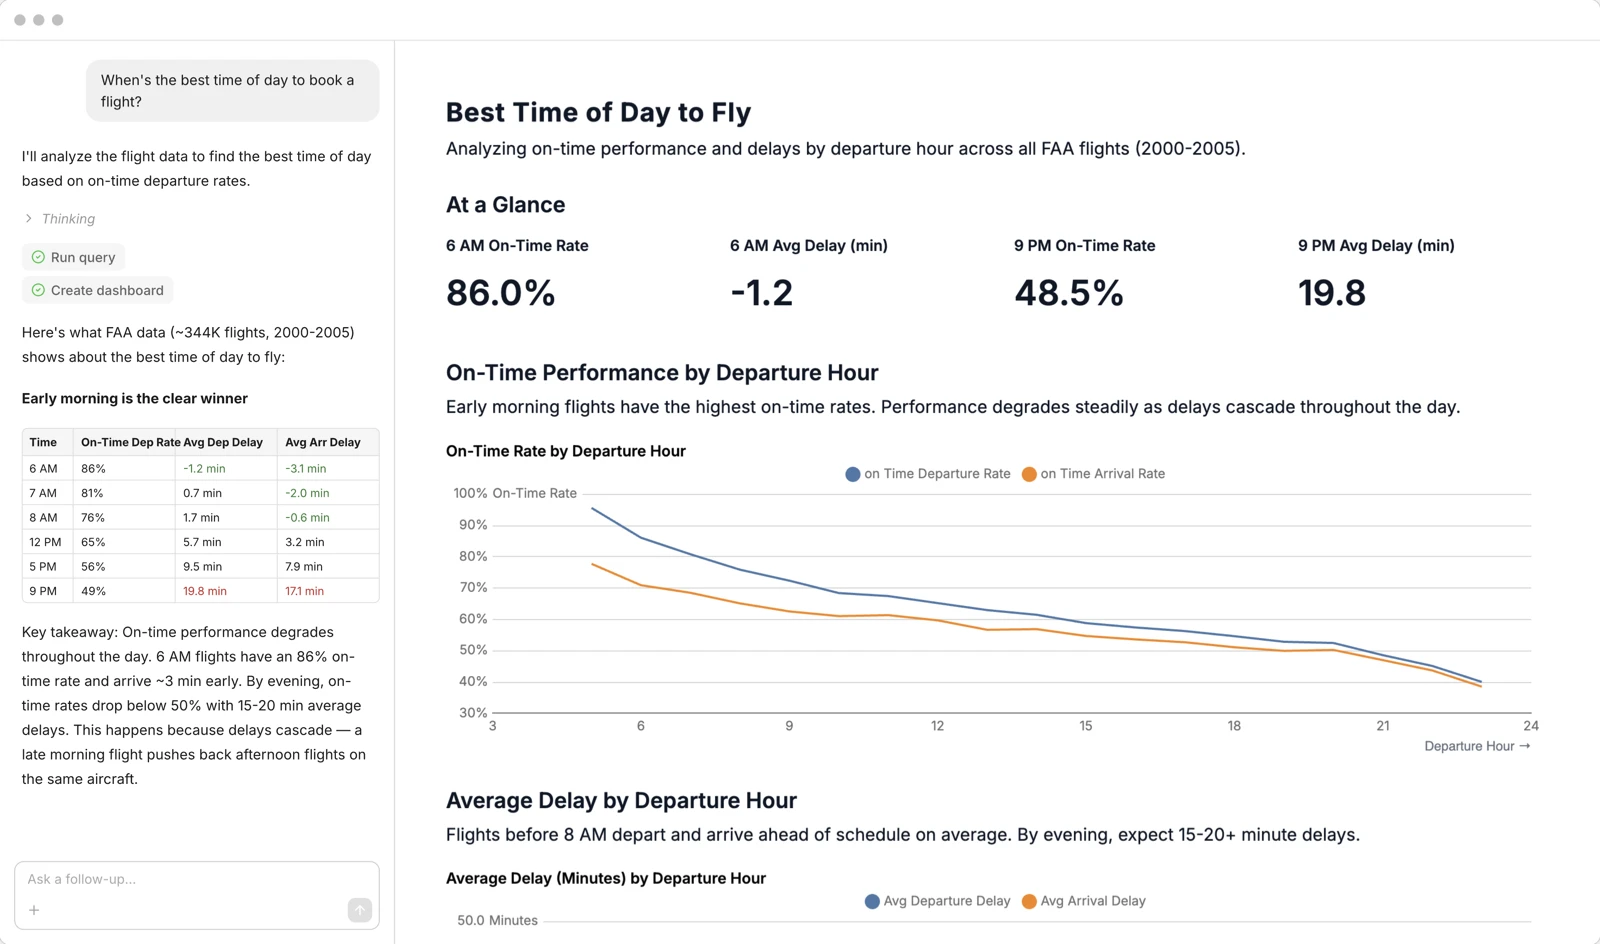Click the 9 PM On-Time Rate value 48.5%
This screenshot has width=1600, height=944.
coord(1068,293)
